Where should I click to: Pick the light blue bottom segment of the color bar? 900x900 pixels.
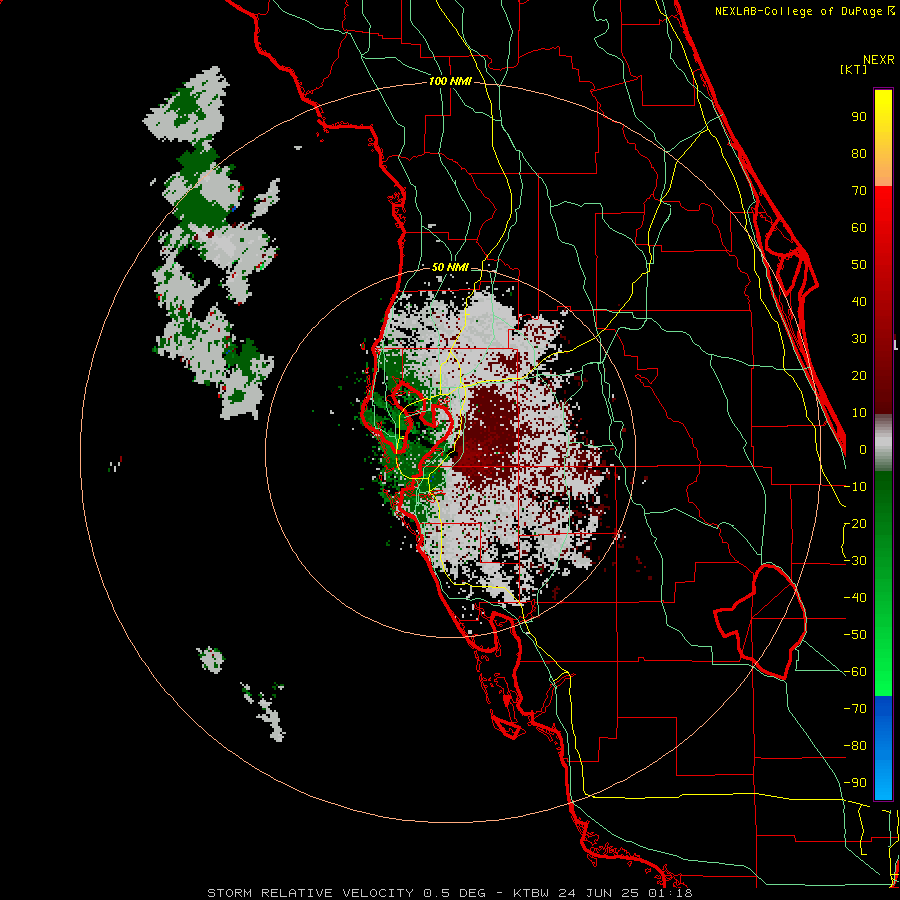tap(883, 781)
